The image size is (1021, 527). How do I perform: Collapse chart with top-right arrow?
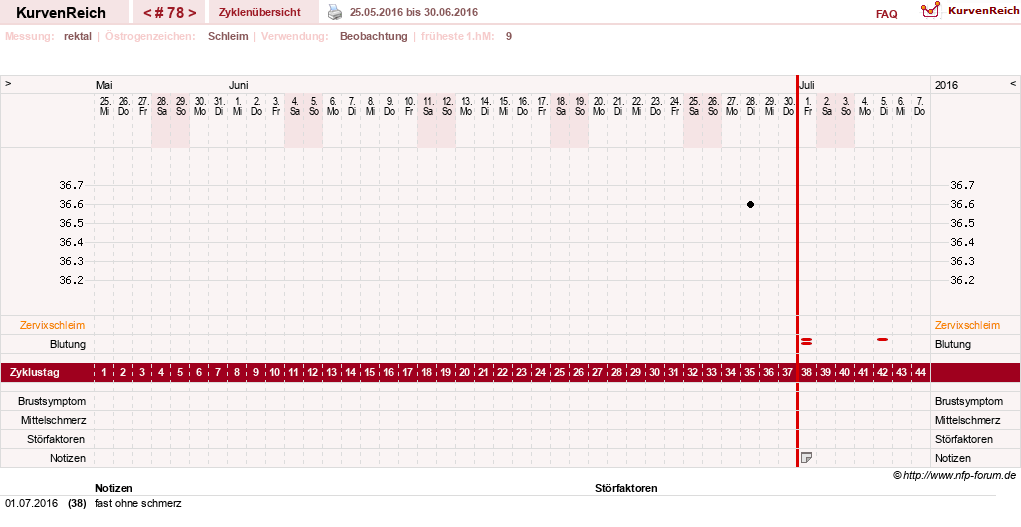coord(1013,84)
